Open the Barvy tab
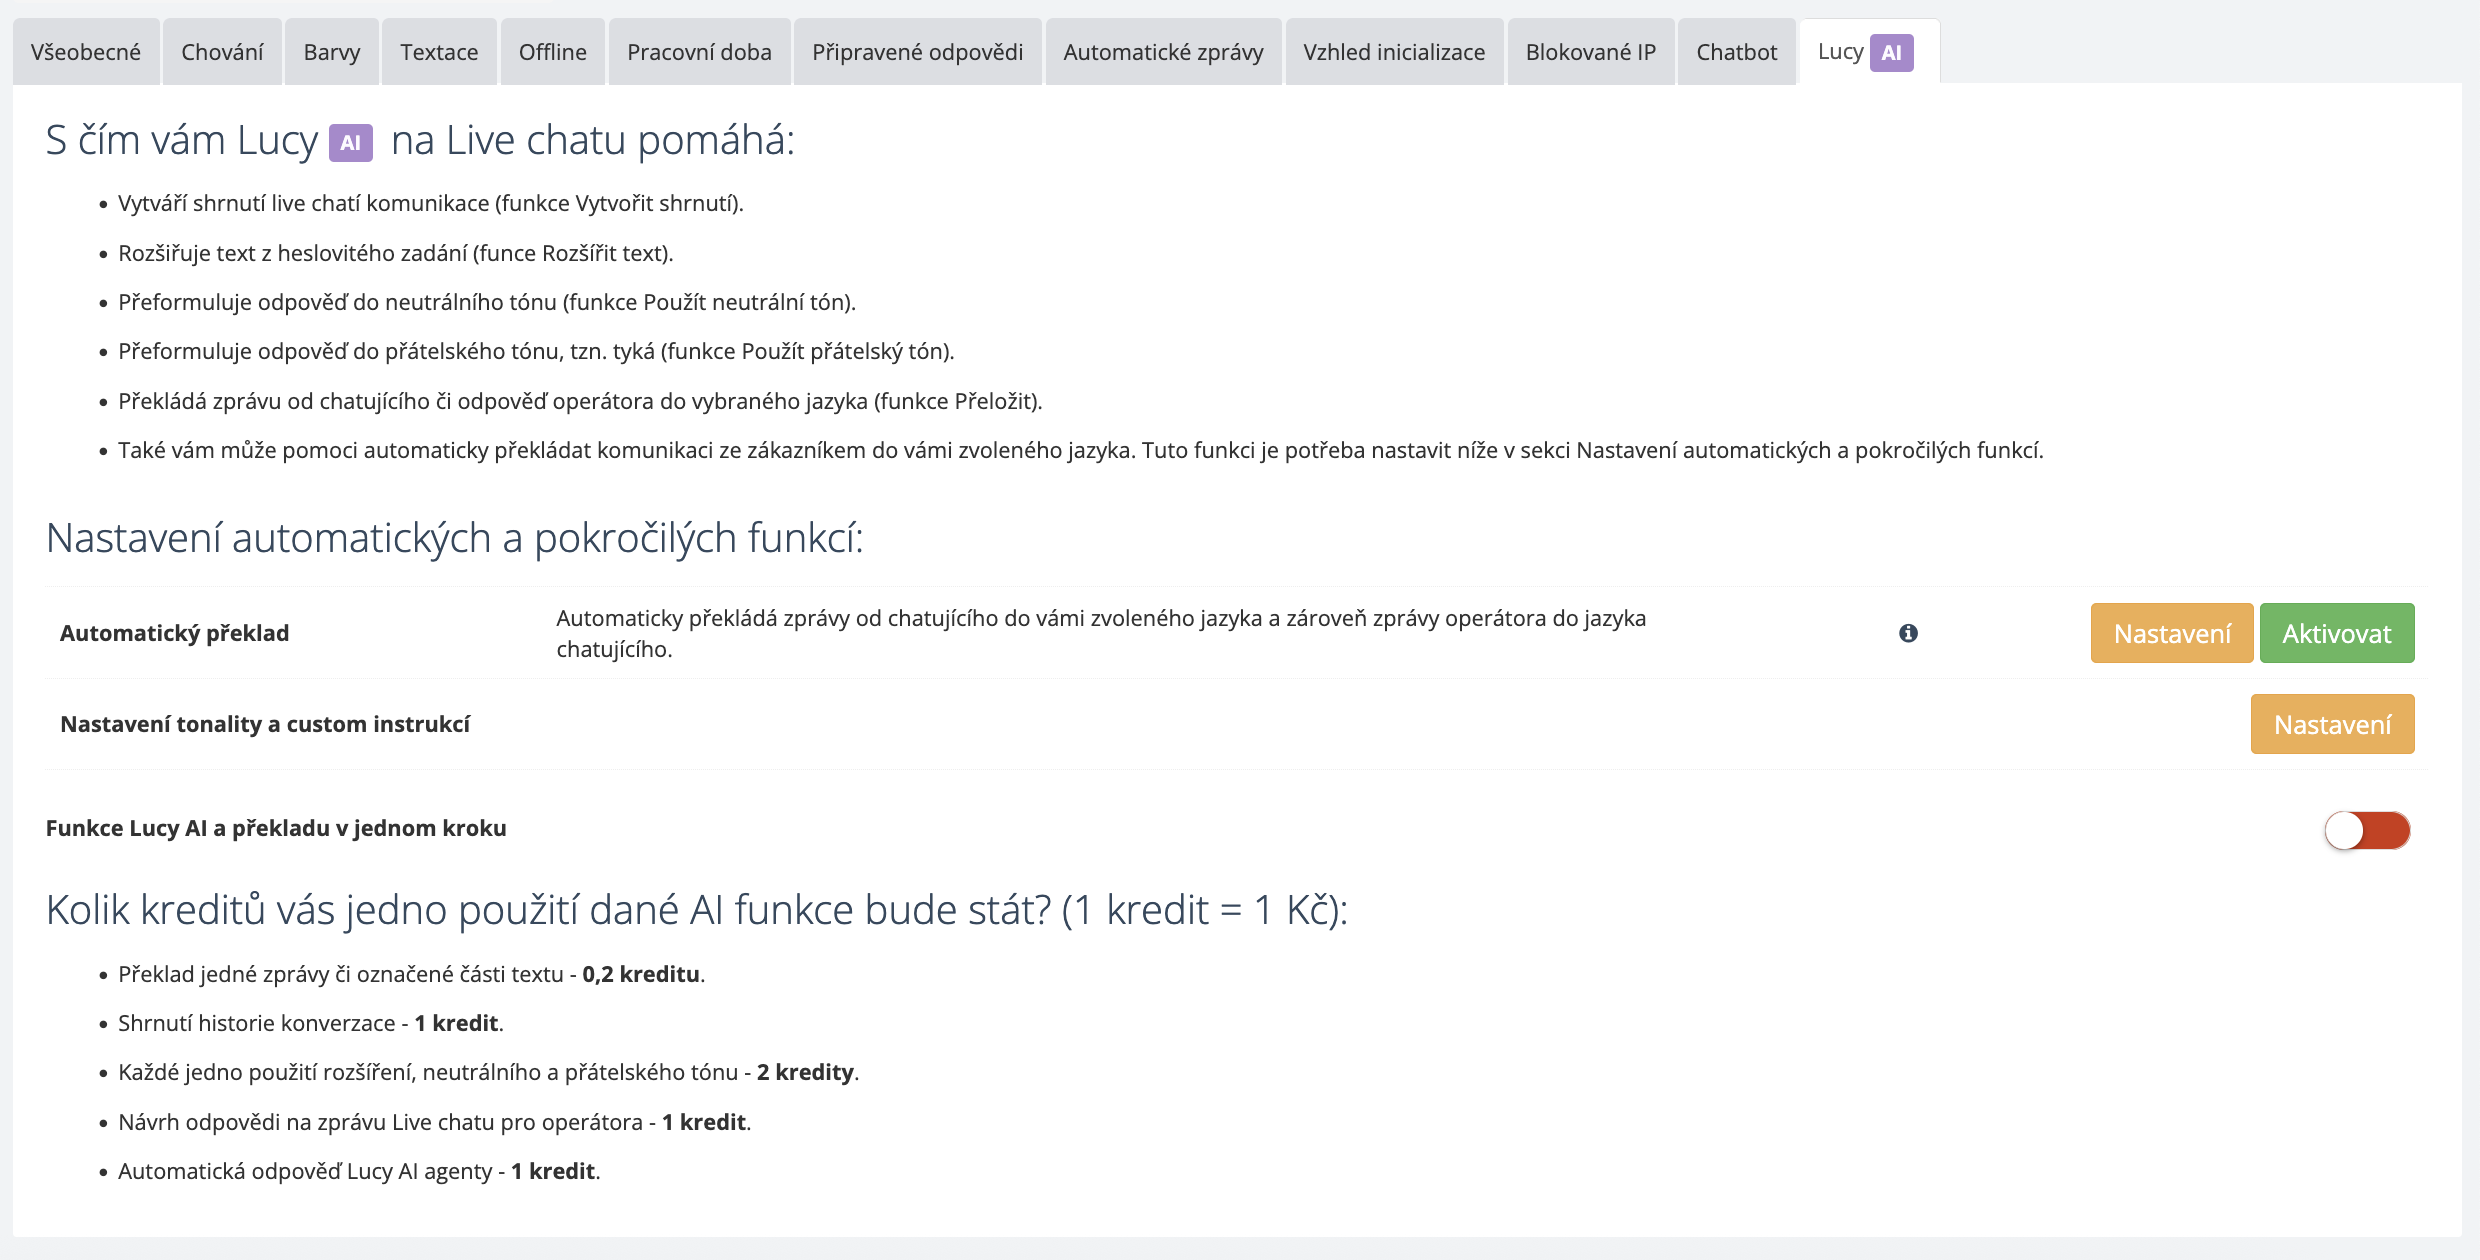The height and width of the screenshot is (1260, 2480). click(x=332, y=52)
